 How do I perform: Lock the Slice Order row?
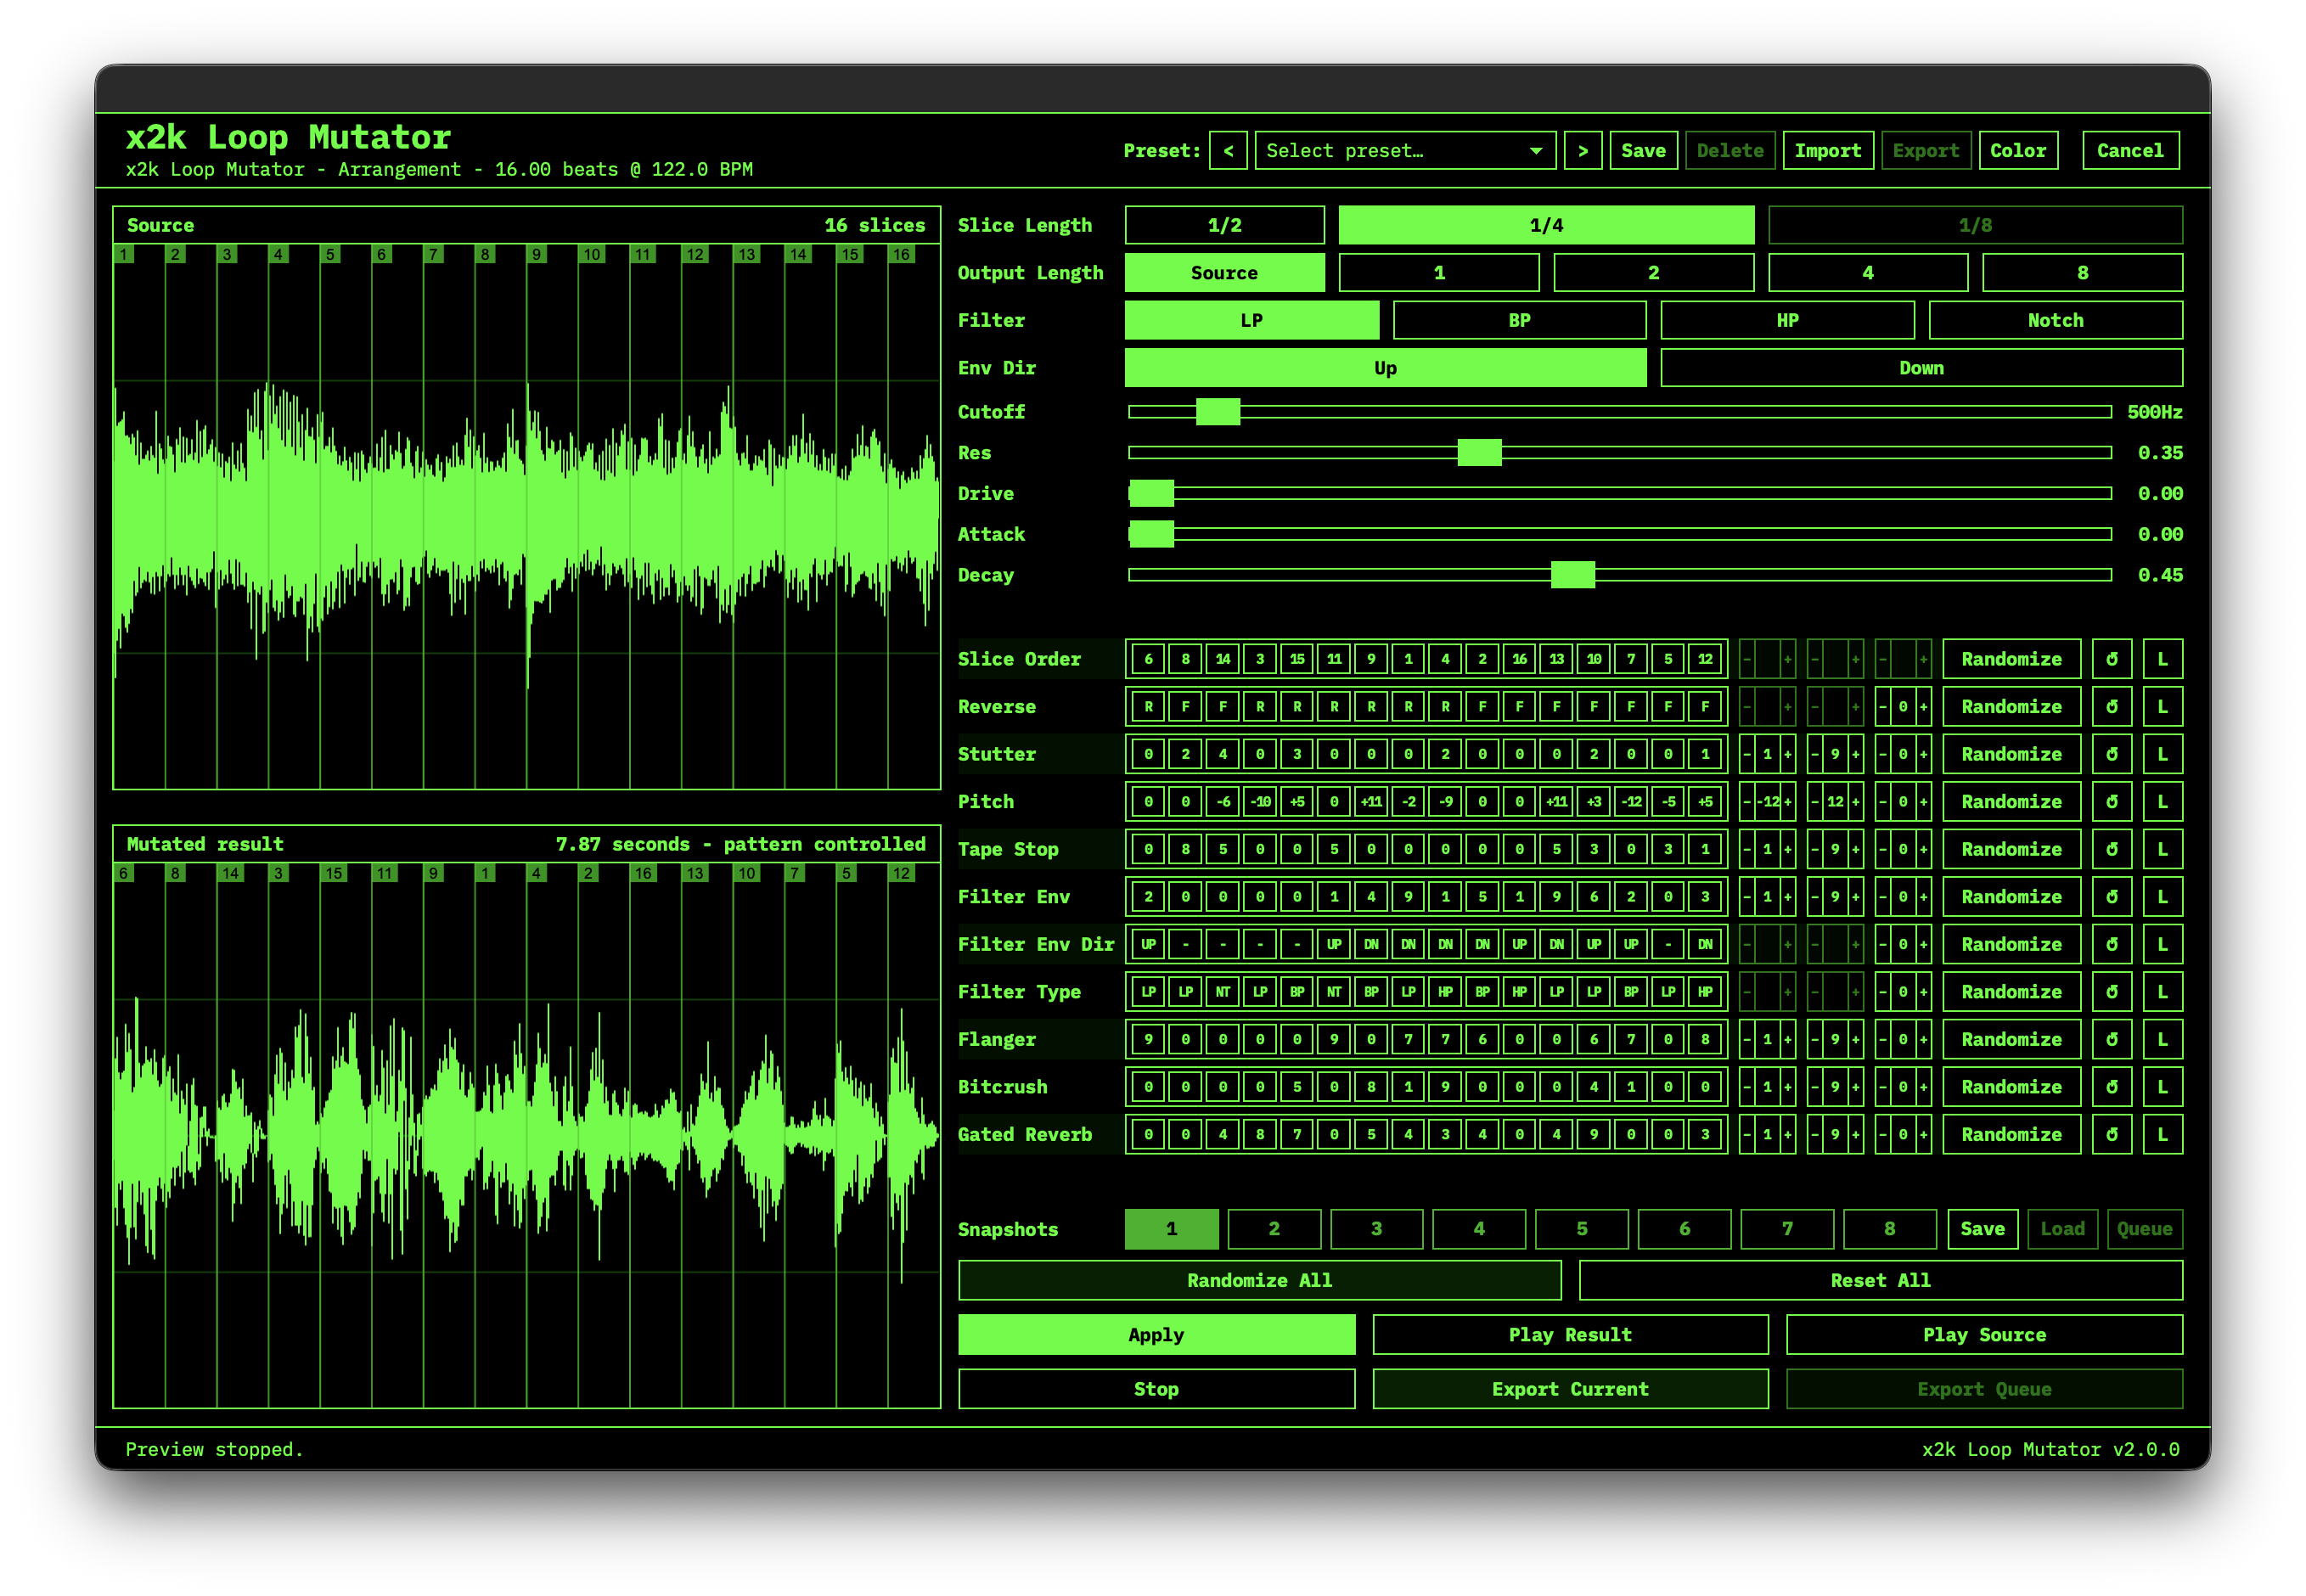[x=2162, y=659]
